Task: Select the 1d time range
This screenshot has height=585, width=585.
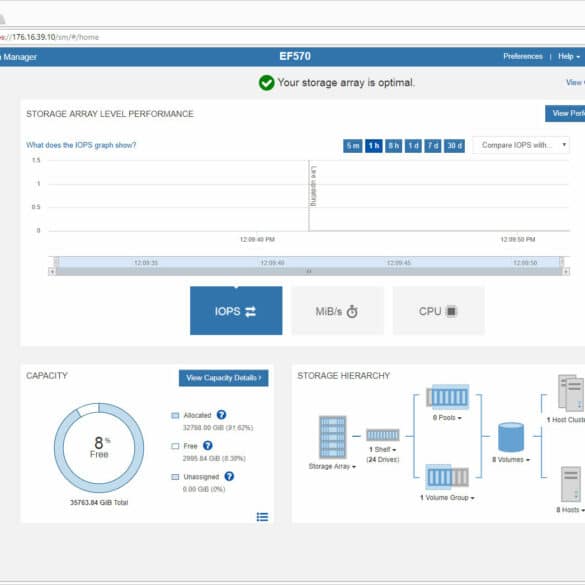Action: [413, 146]
